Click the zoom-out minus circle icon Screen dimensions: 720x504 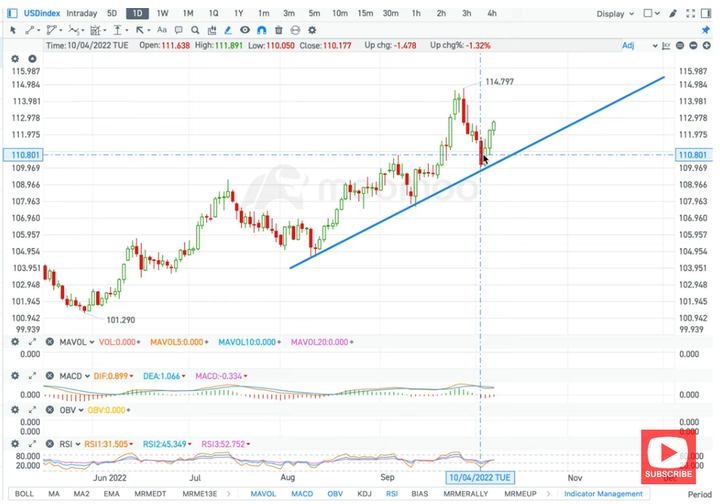click(x=693, y=45)
